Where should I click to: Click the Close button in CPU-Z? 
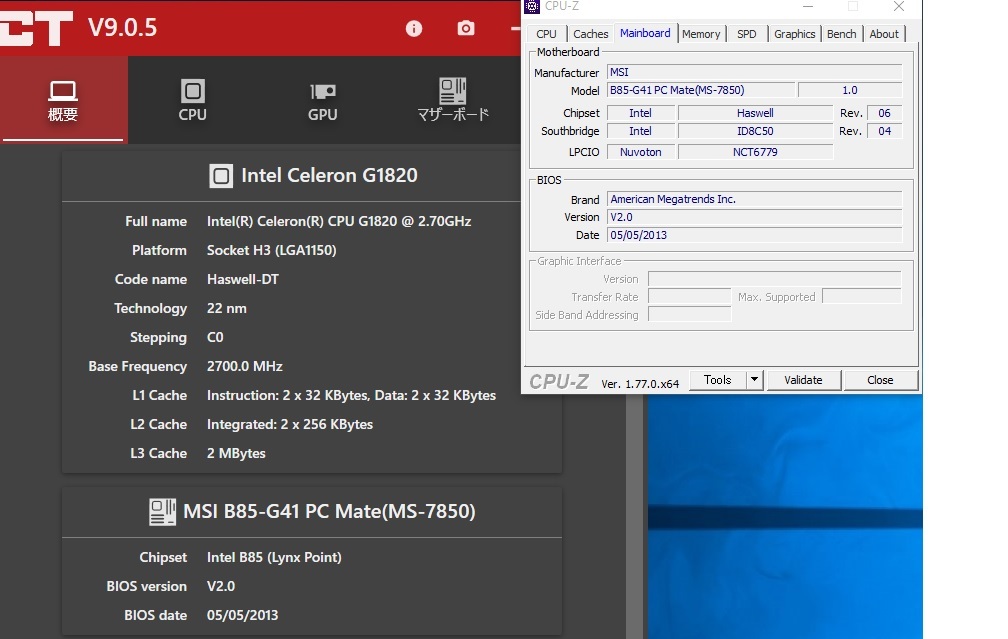point(880,380)
